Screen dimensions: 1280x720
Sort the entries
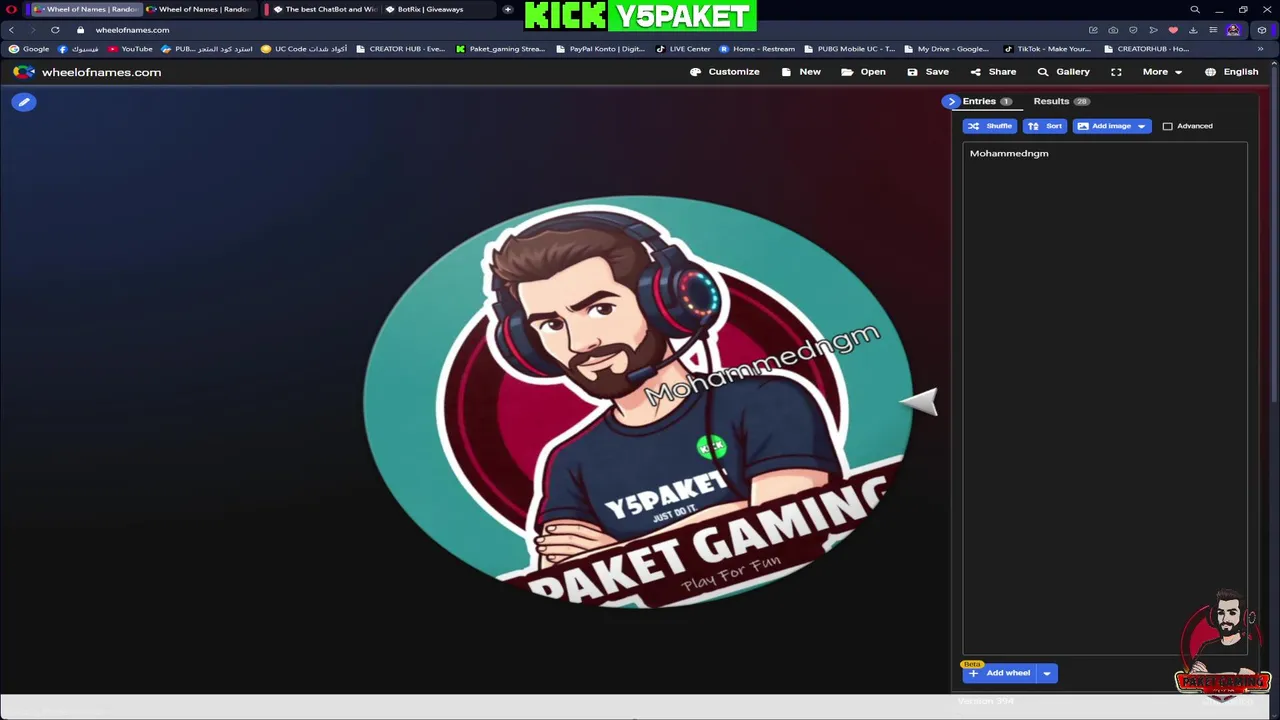click(1045, 126)
